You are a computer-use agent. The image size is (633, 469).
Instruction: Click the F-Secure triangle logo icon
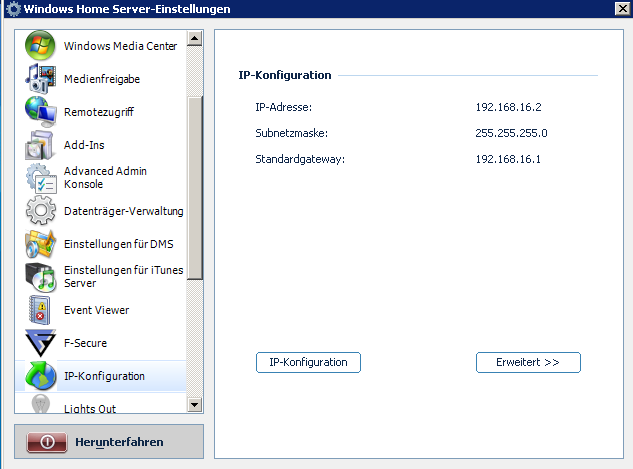pos(40,343)
